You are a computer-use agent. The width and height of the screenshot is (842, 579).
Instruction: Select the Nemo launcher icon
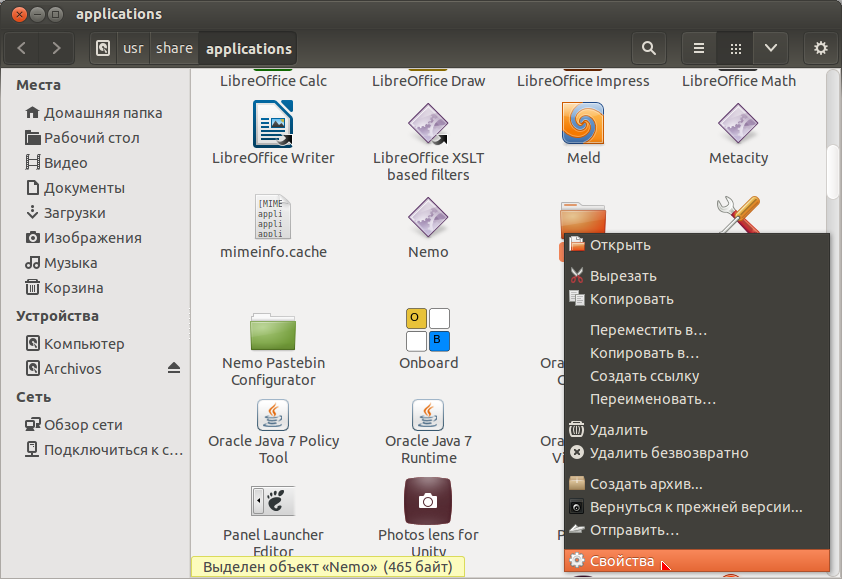[428, 218]
